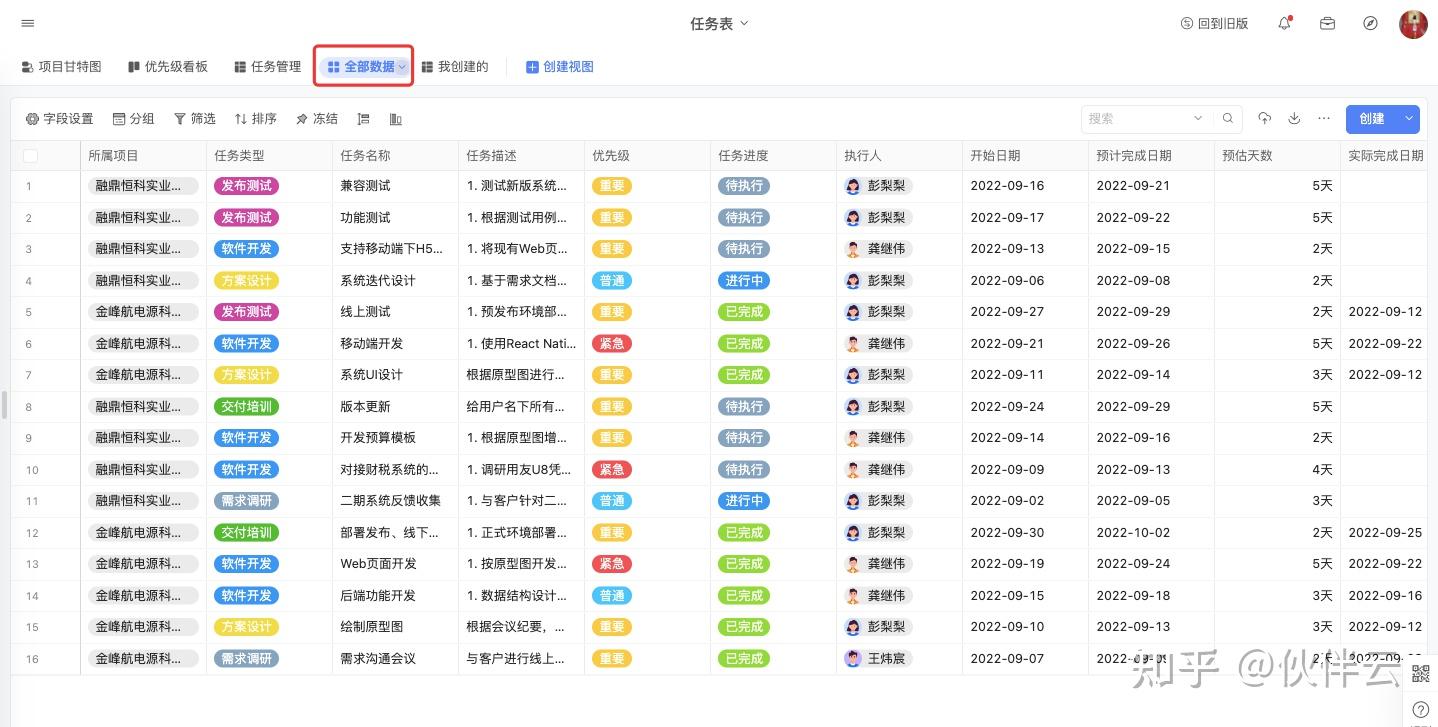This screenshot has width=1438, height=727.
Task: Open the 筛选 filter tool
Action: pos(194,119)
